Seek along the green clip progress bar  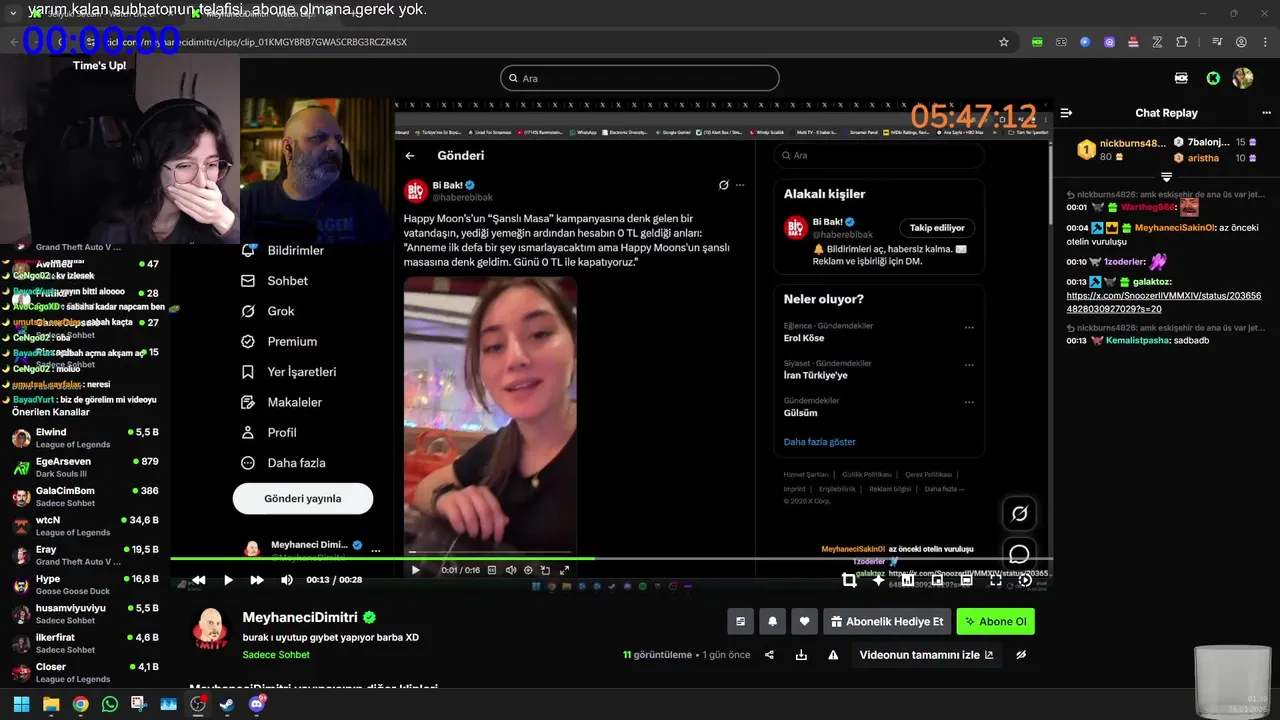[611, 558]
